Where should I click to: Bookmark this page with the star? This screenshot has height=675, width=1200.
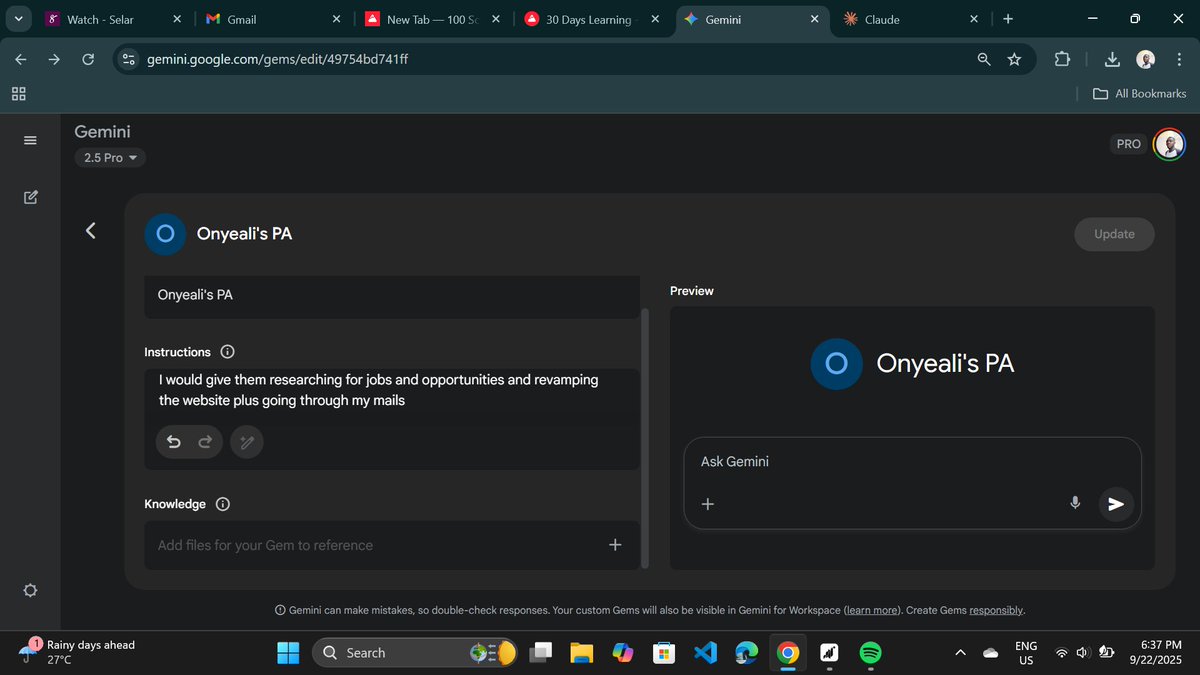[1014, 59]
